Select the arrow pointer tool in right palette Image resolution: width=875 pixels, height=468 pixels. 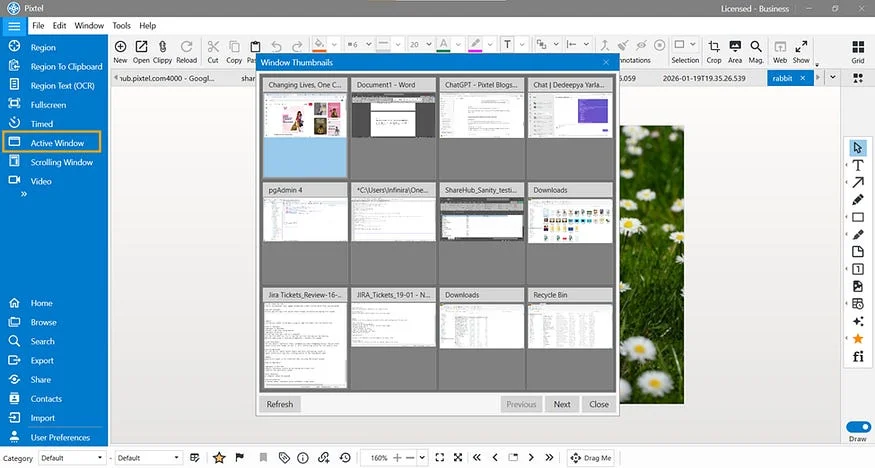point(858,147)
